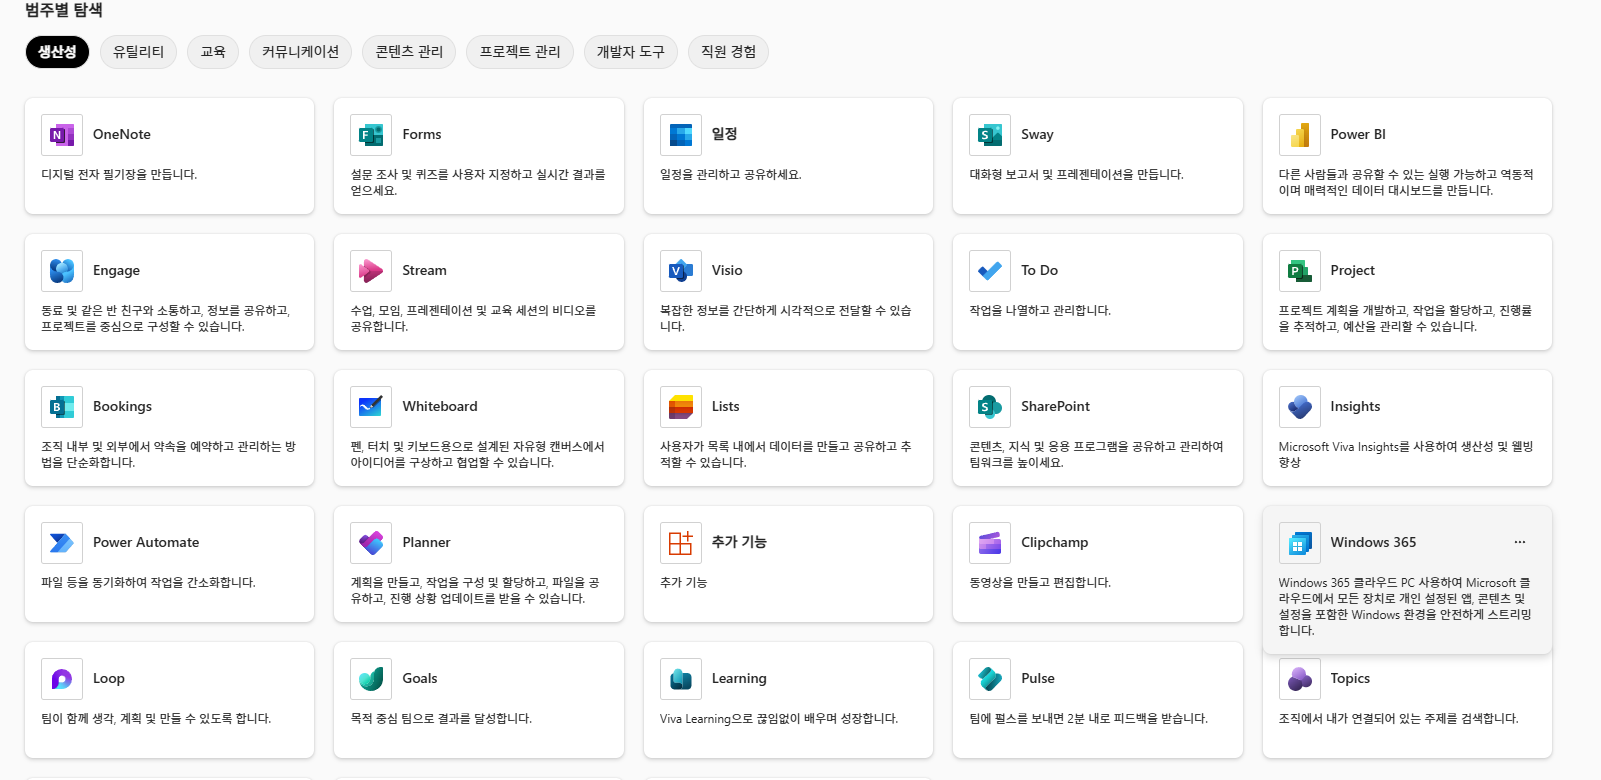Click the Windows 365 description text

click(x=1405, y=606)
